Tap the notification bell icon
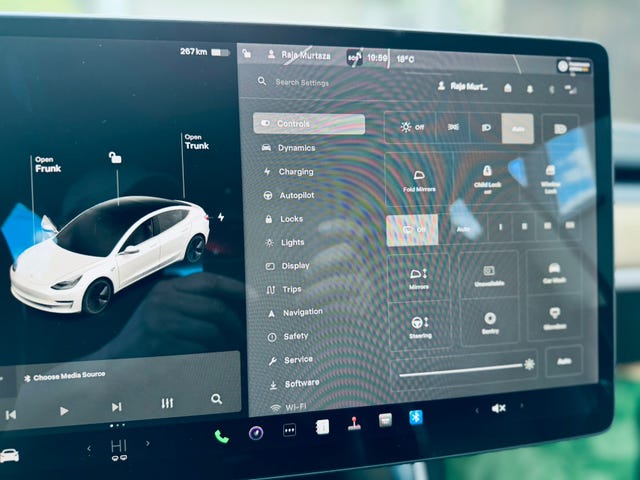Viewport: 640px width, 480px height. click(530, 89)
